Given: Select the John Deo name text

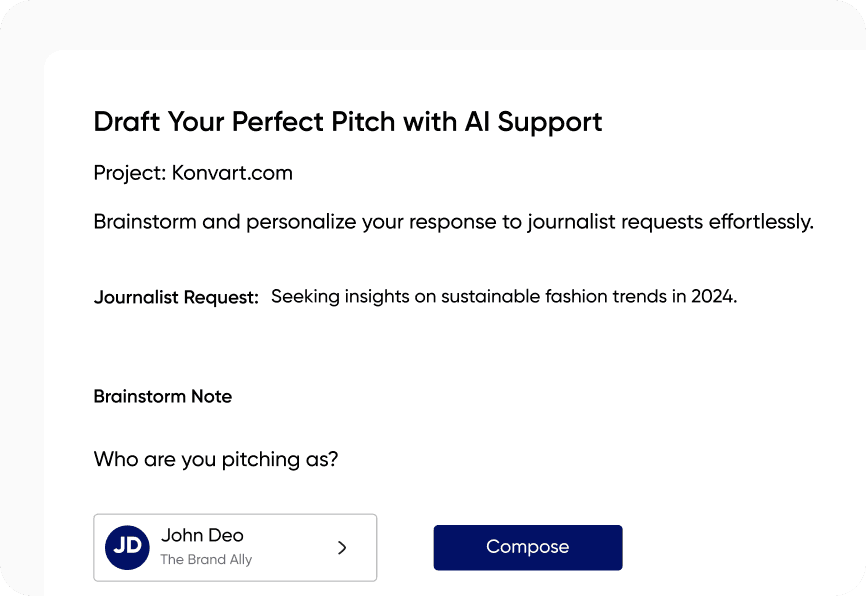Looking at the screenshot, I should pyautogui.click(x=202, y=535).
